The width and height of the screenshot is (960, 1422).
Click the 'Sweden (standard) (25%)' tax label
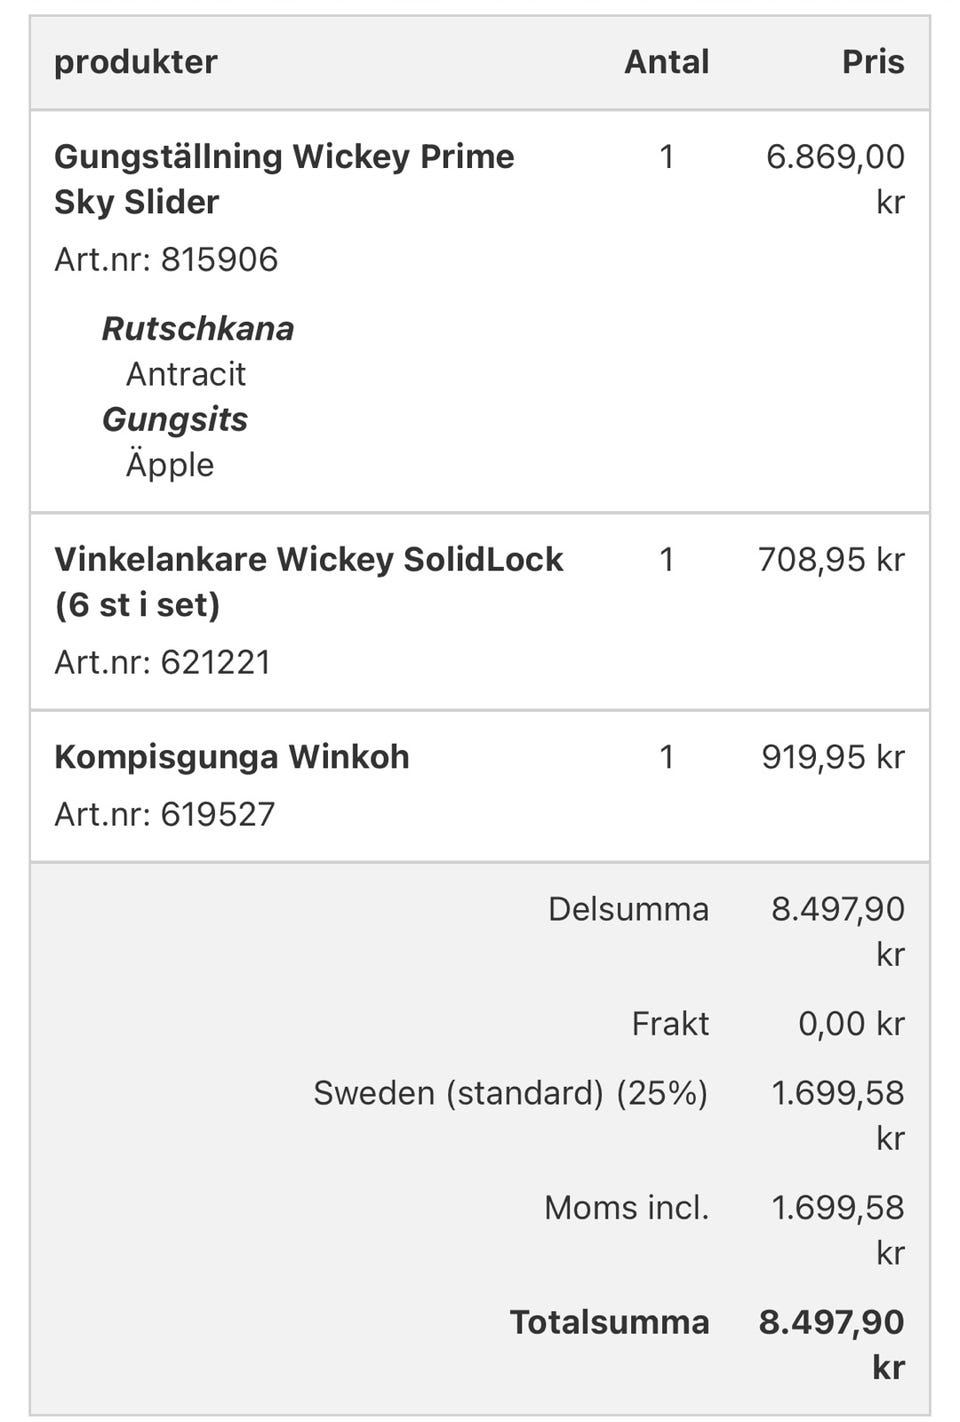point(510,1093)
